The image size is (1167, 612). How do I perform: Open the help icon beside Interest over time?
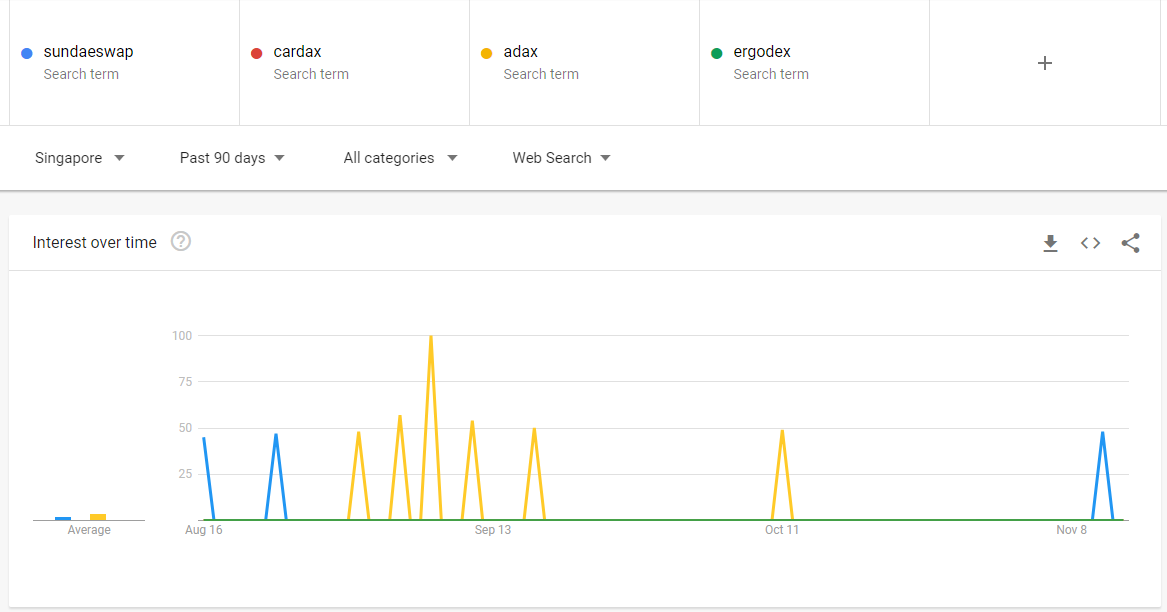pos(181,241)
